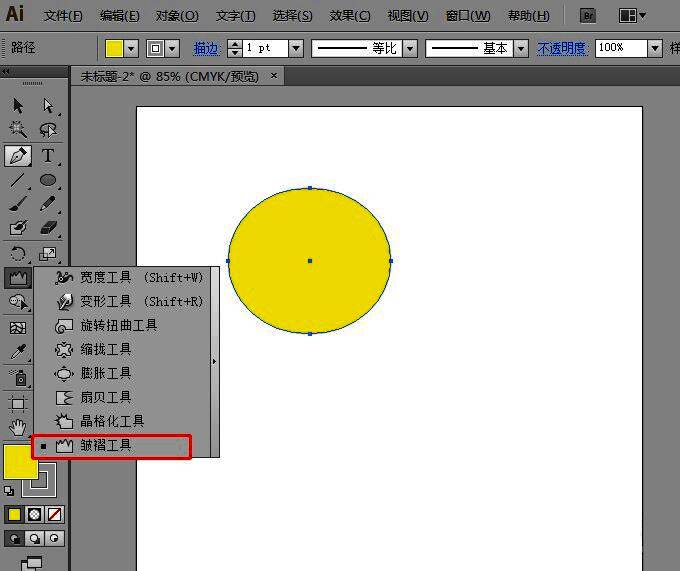Select the Eyedropper tool

pos(18,352)
